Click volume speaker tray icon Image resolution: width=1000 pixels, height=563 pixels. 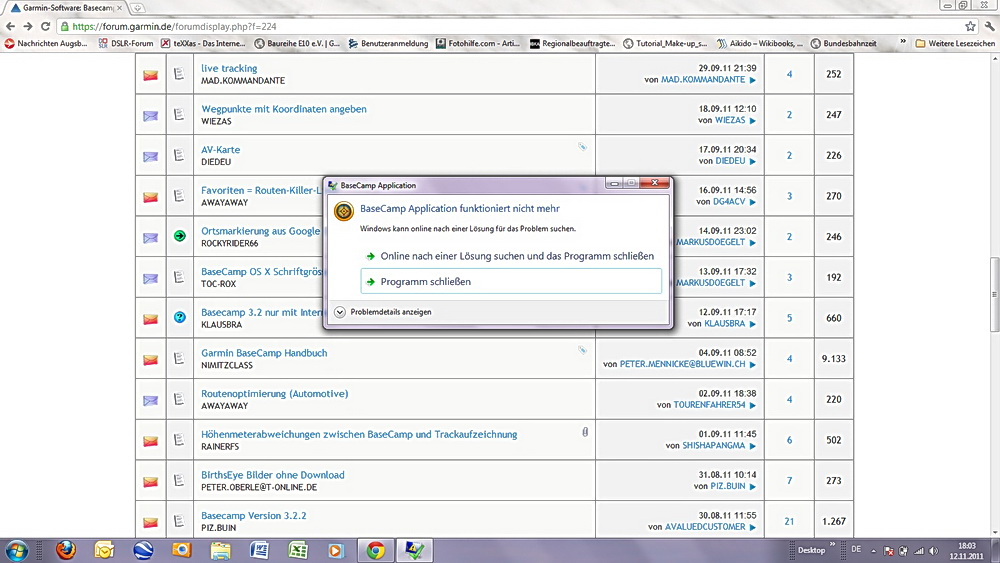click(934, 551)
